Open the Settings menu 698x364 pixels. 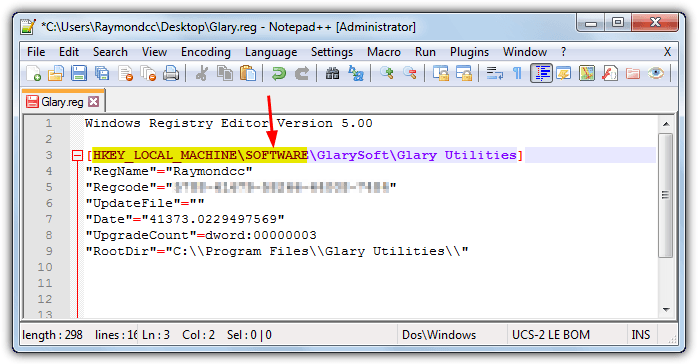[332, 52]
